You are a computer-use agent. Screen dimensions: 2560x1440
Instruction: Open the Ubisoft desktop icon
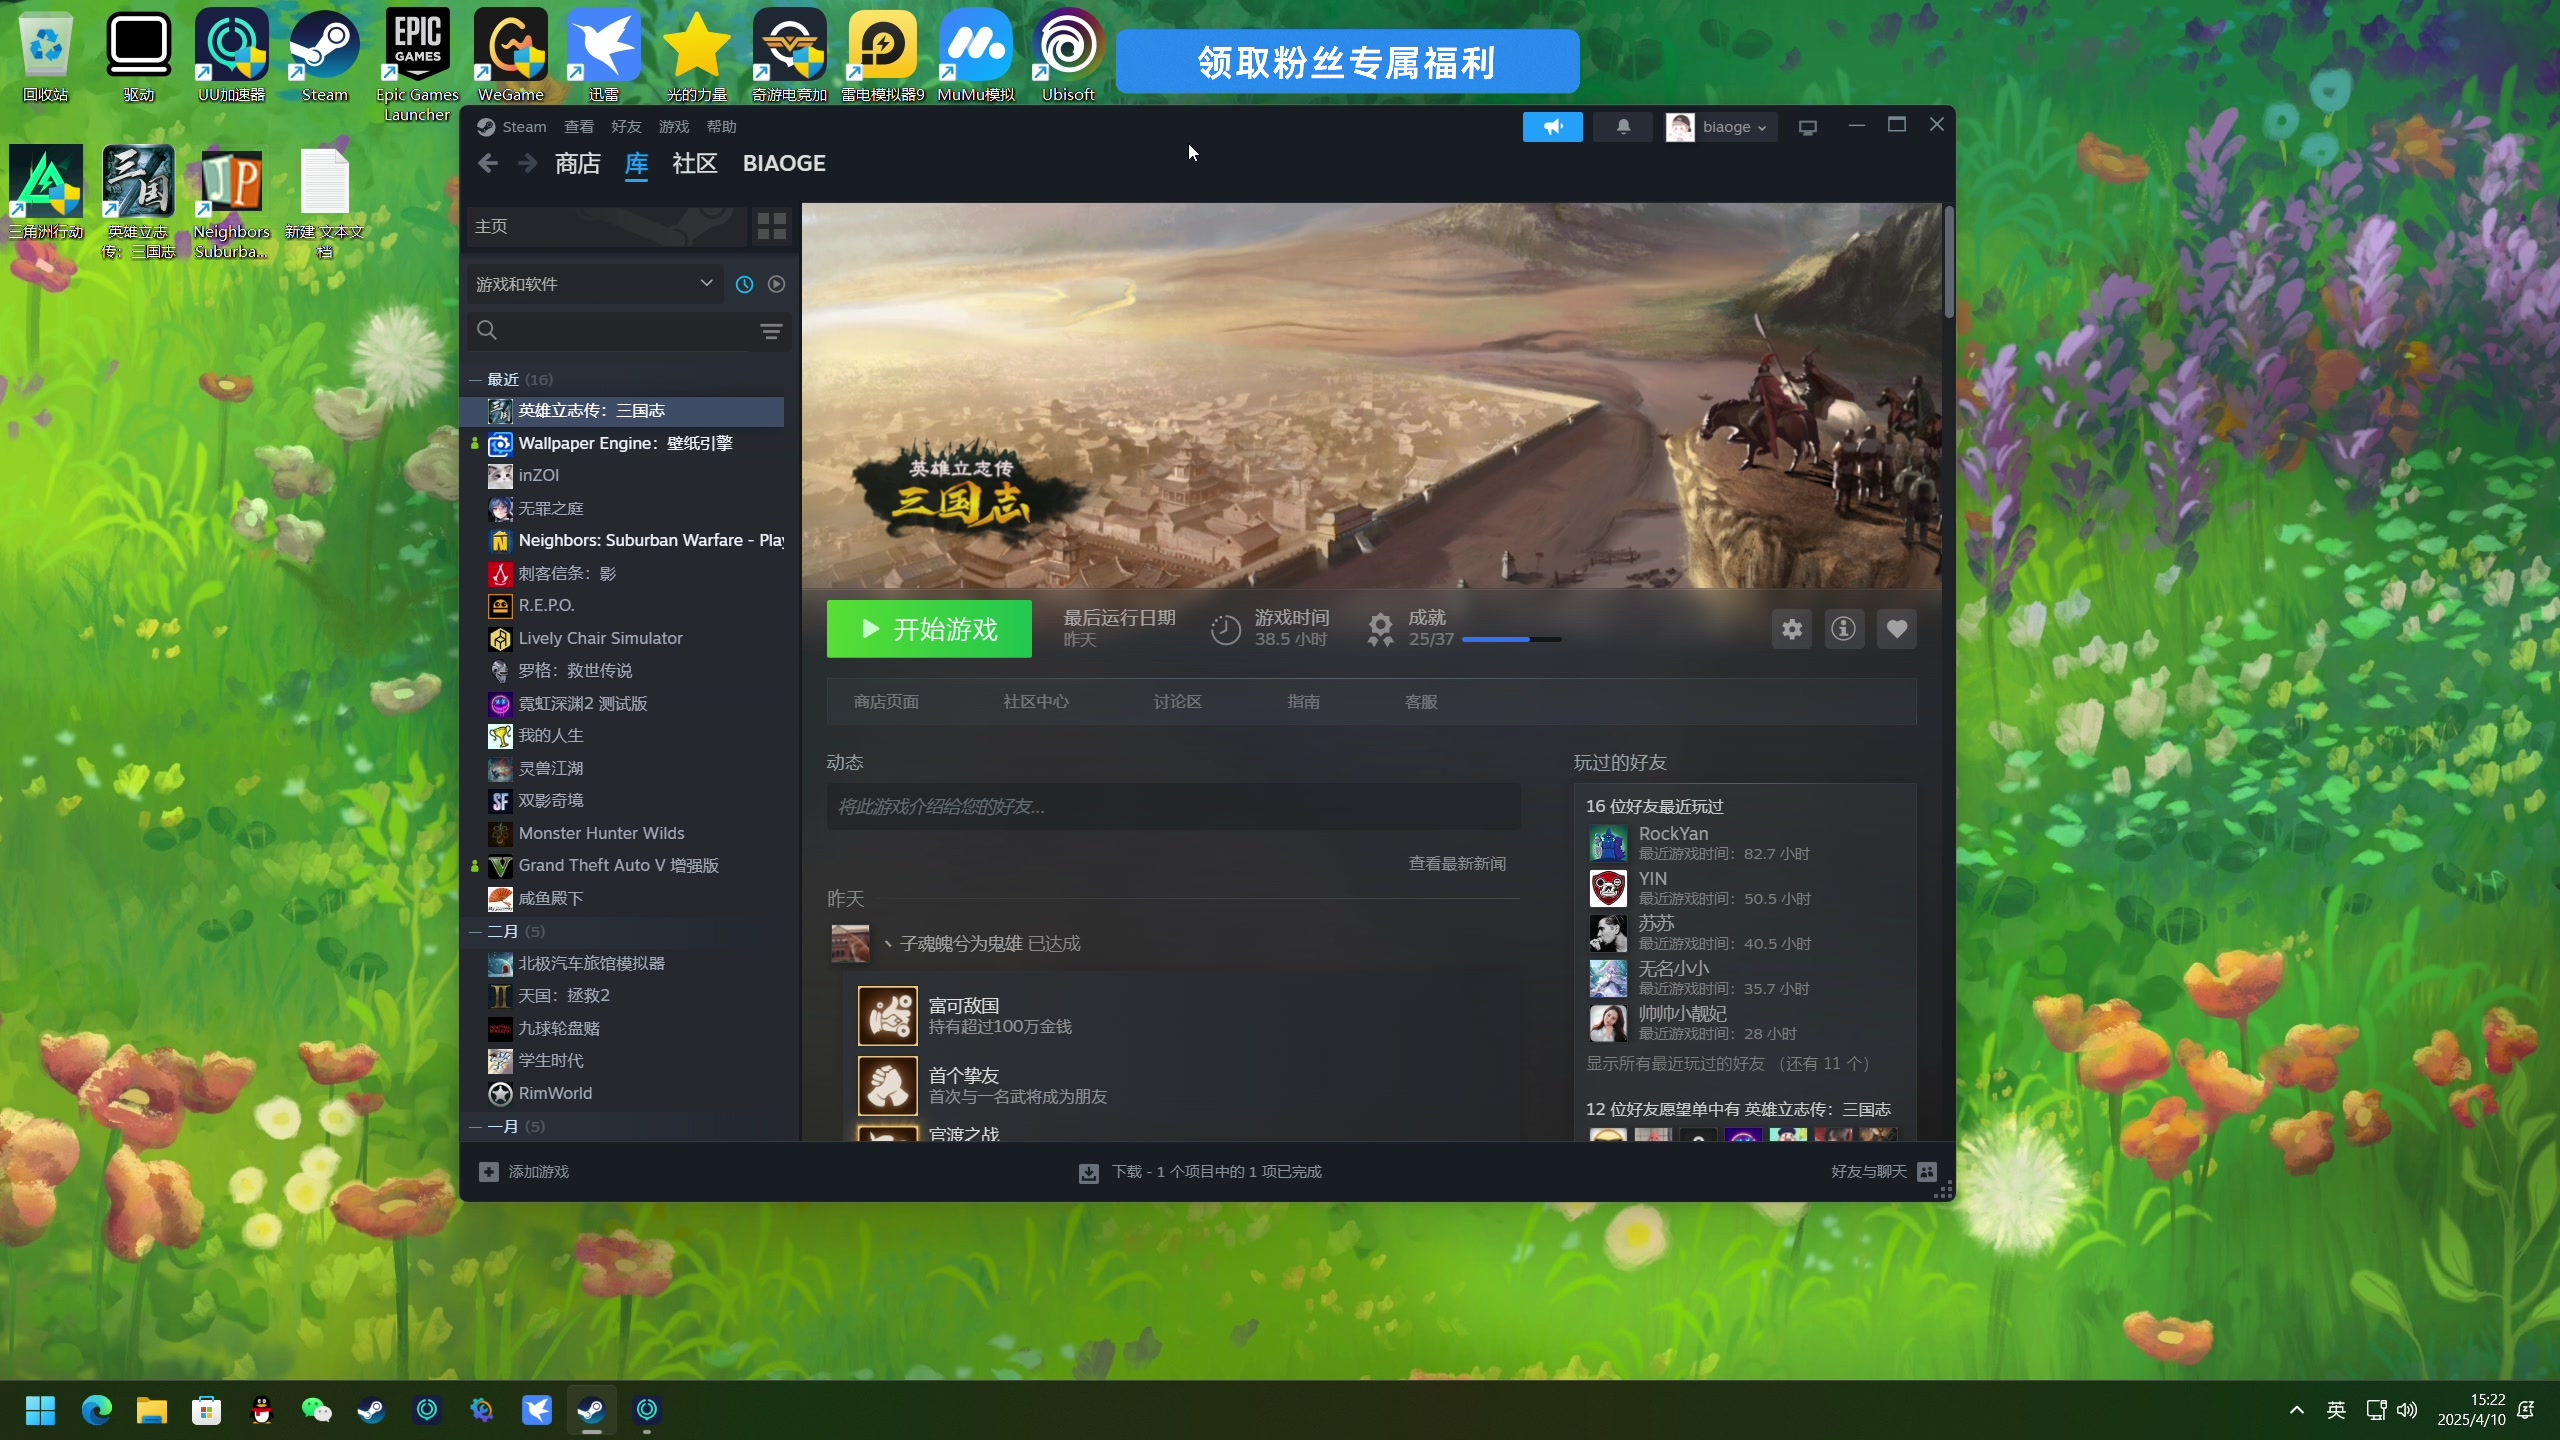(x=1068, y=56)
